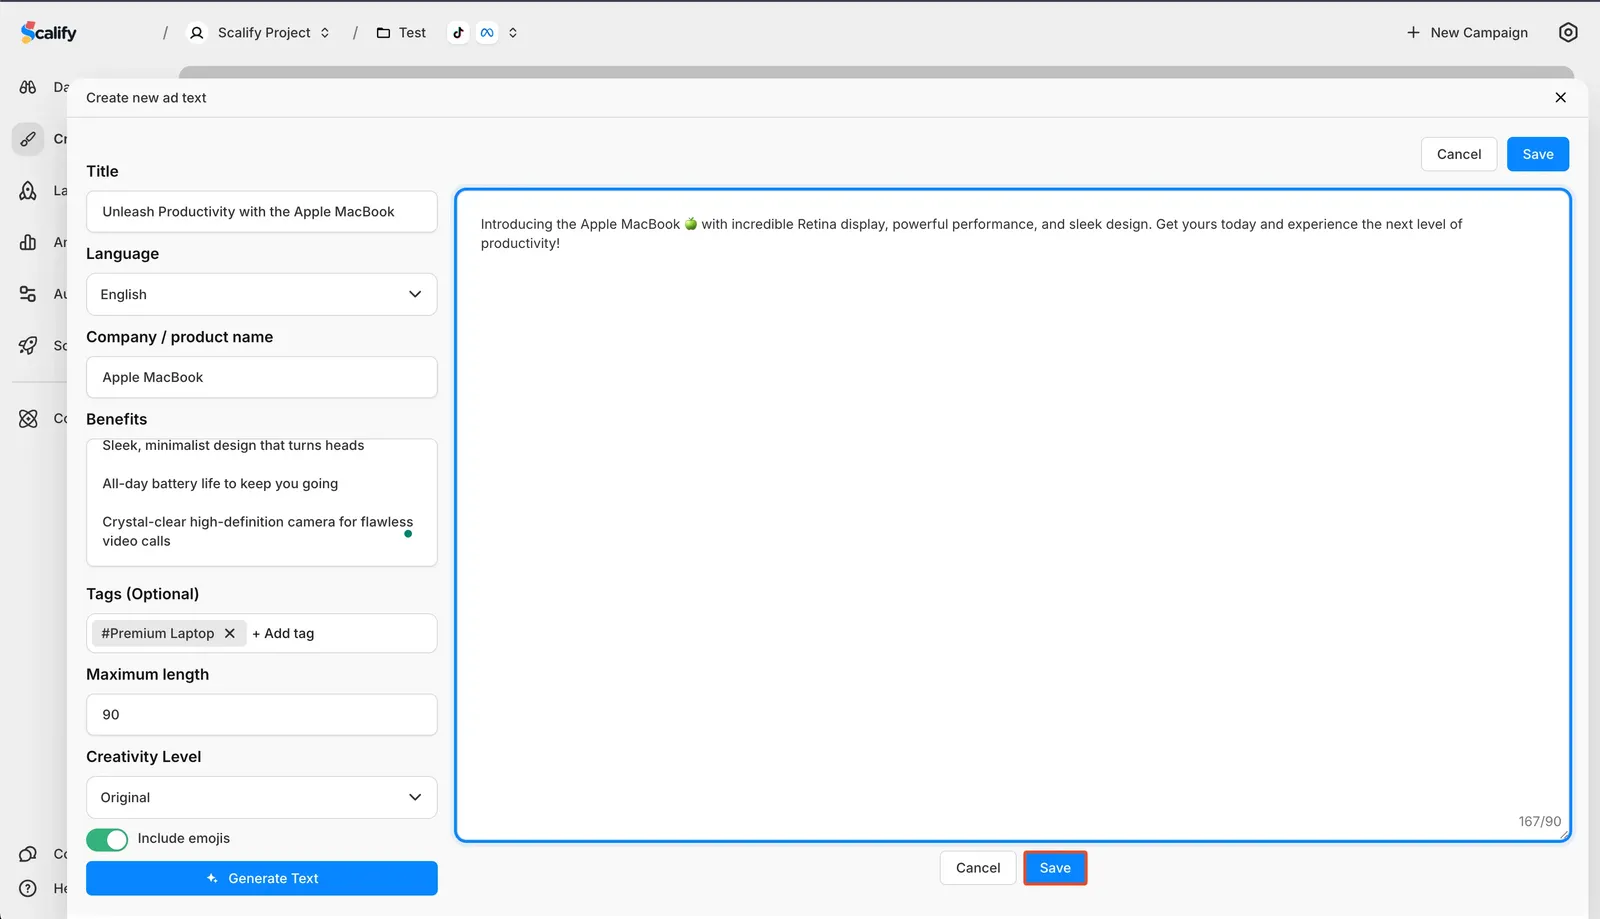
Task: Open the Creativity Level dropdown
Action: (261, 797)
